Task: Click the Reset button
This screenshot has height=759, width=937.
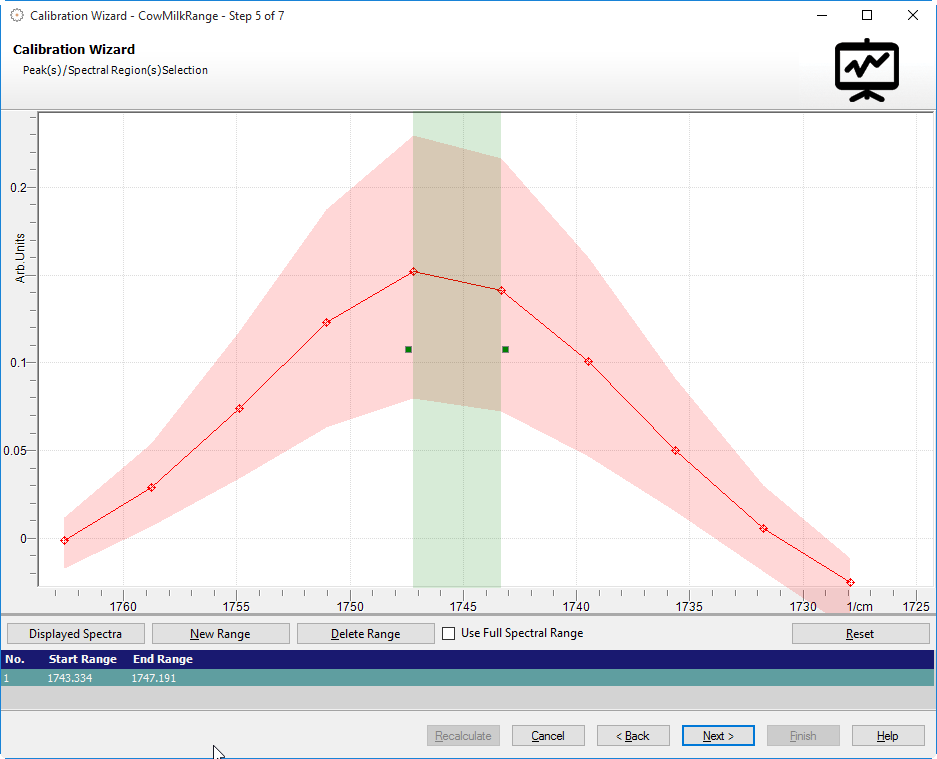Action: coord(860,634)
